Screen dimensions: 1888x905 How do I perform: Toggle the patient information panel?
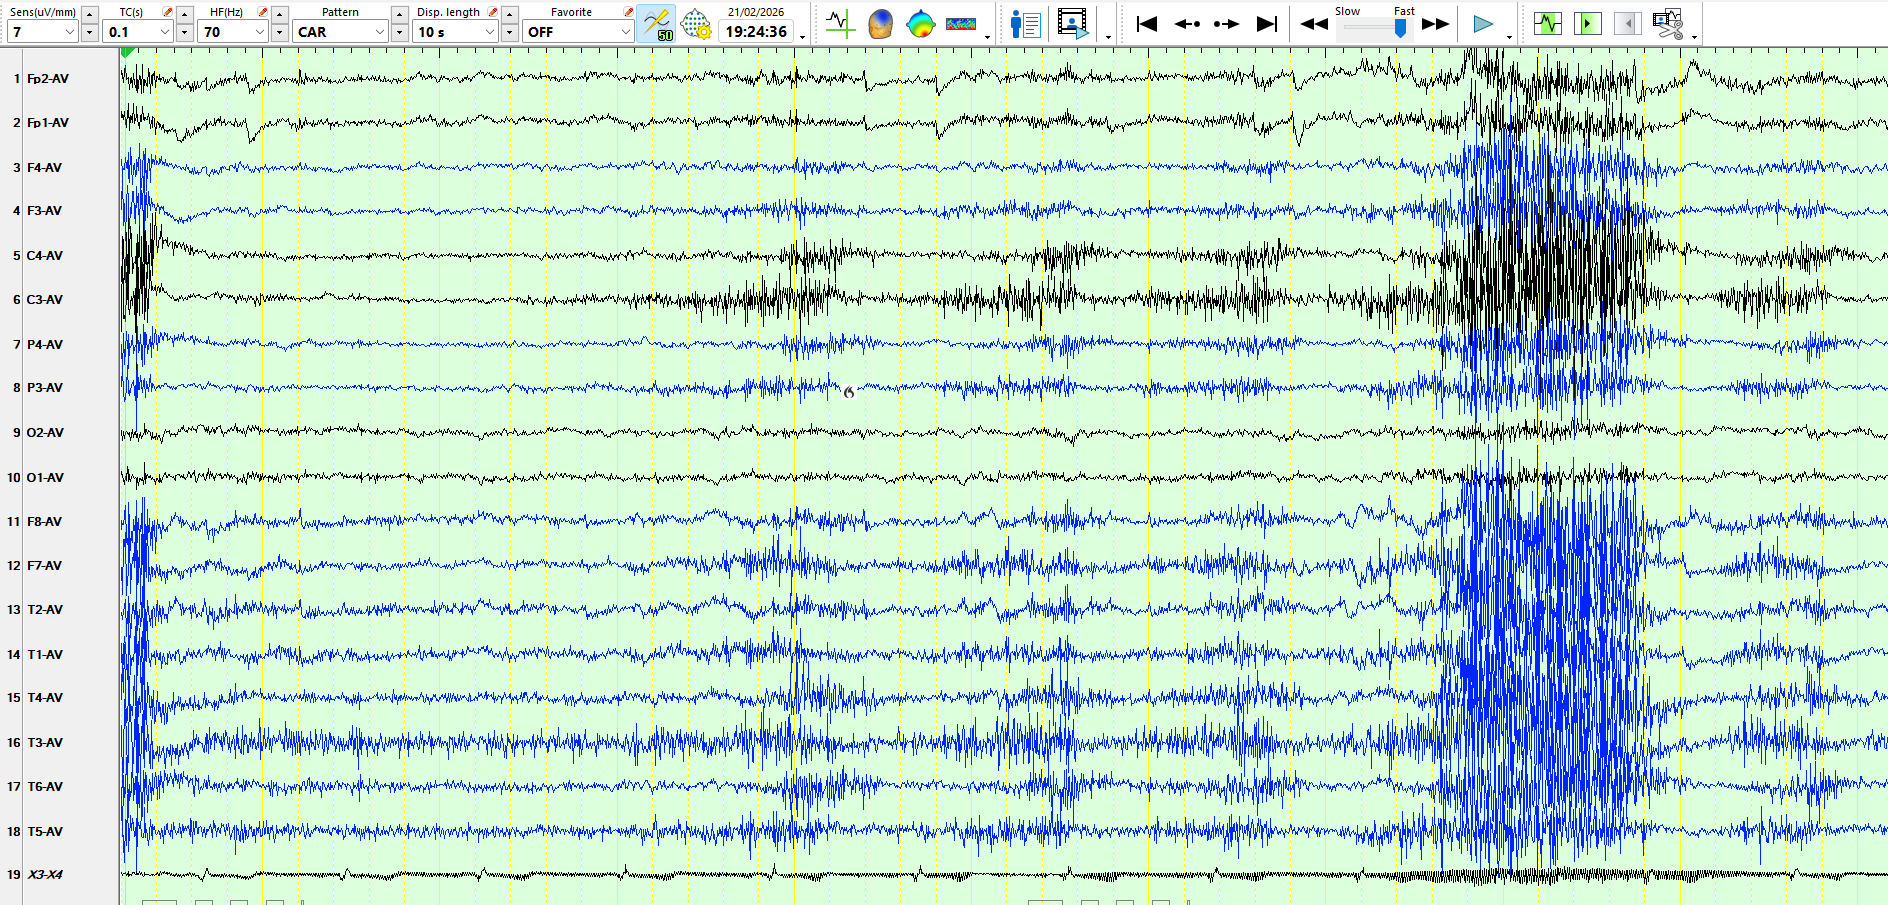coord(1025,23)
